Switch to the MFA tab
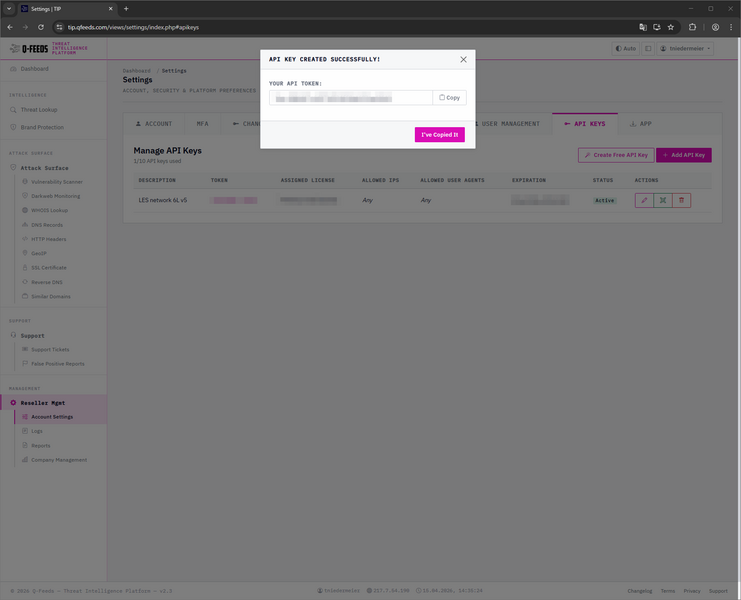 202,124
